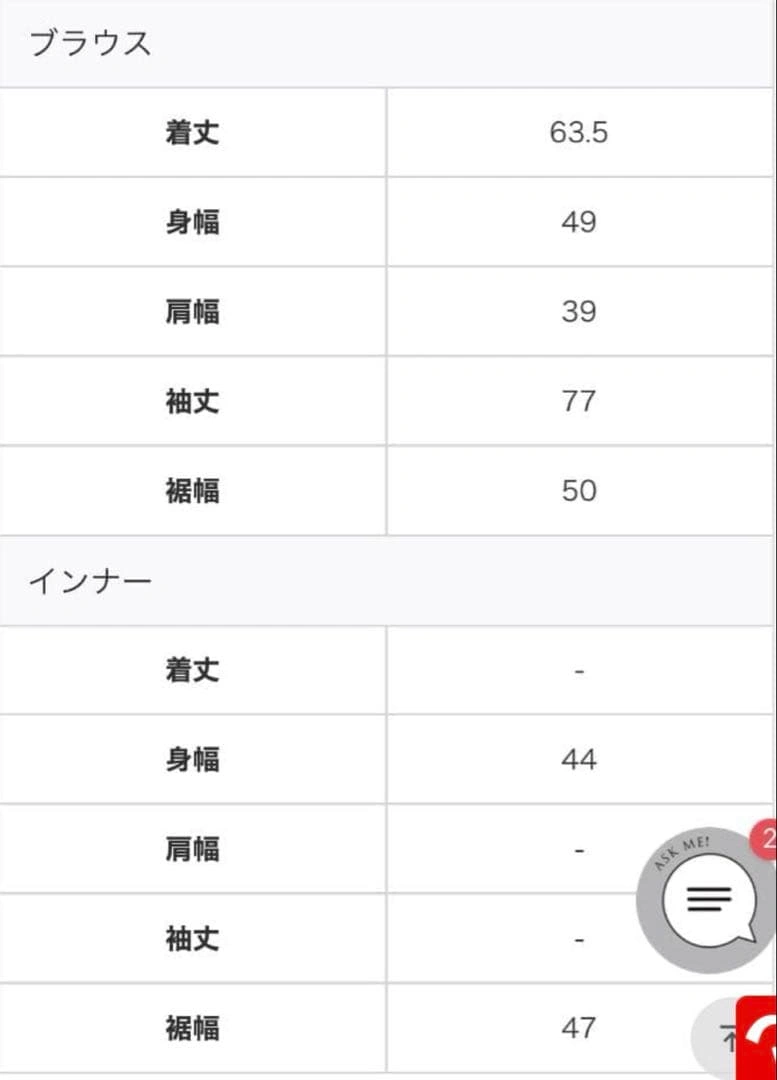This screenshot has width=777, height=1080.
Task: Open the ASK ME! chat bubble
Action: coord(709,899)
